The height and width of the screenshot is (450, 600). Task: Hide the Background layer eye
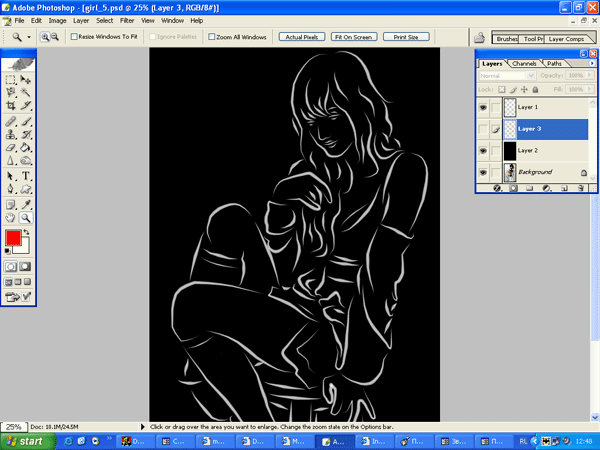(483, 172)
